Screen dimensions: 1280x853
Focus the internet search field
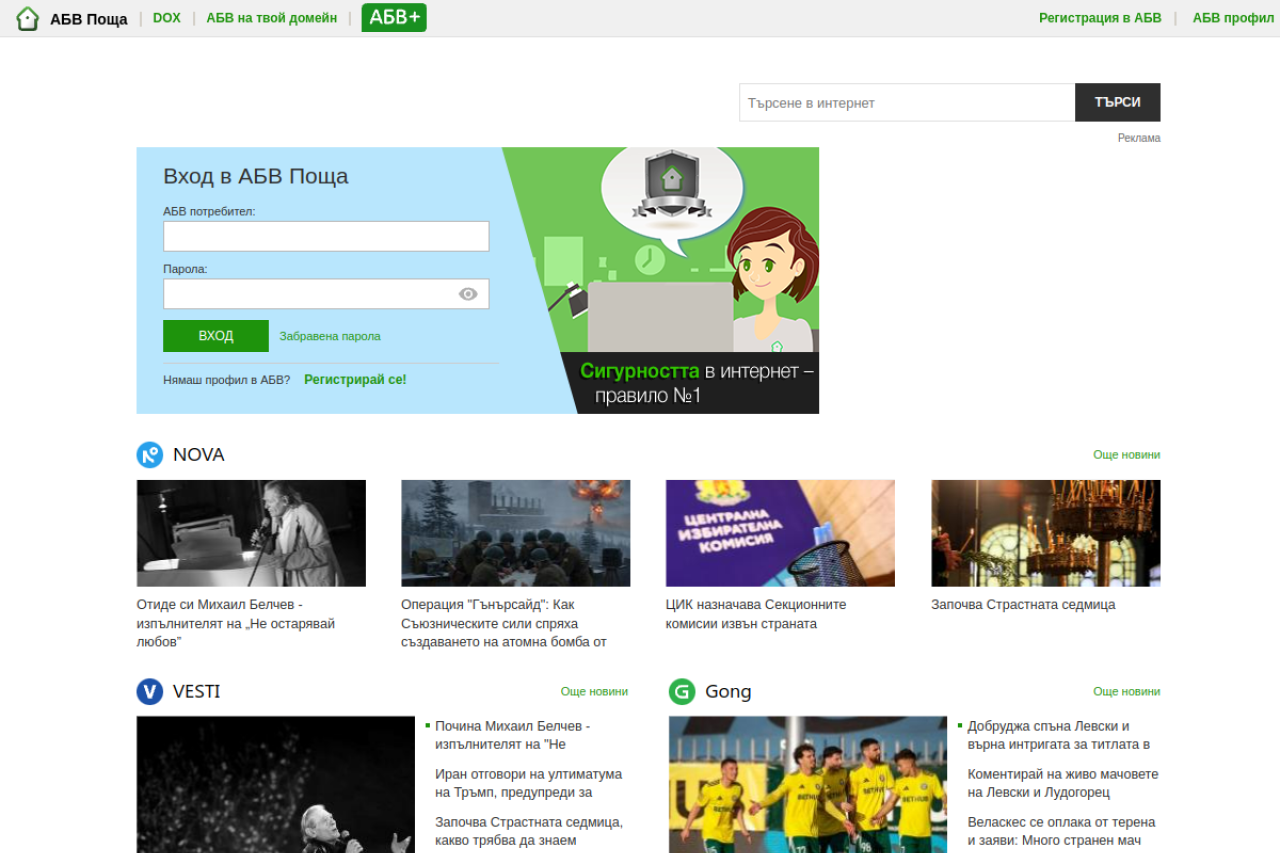coord(906,103)
